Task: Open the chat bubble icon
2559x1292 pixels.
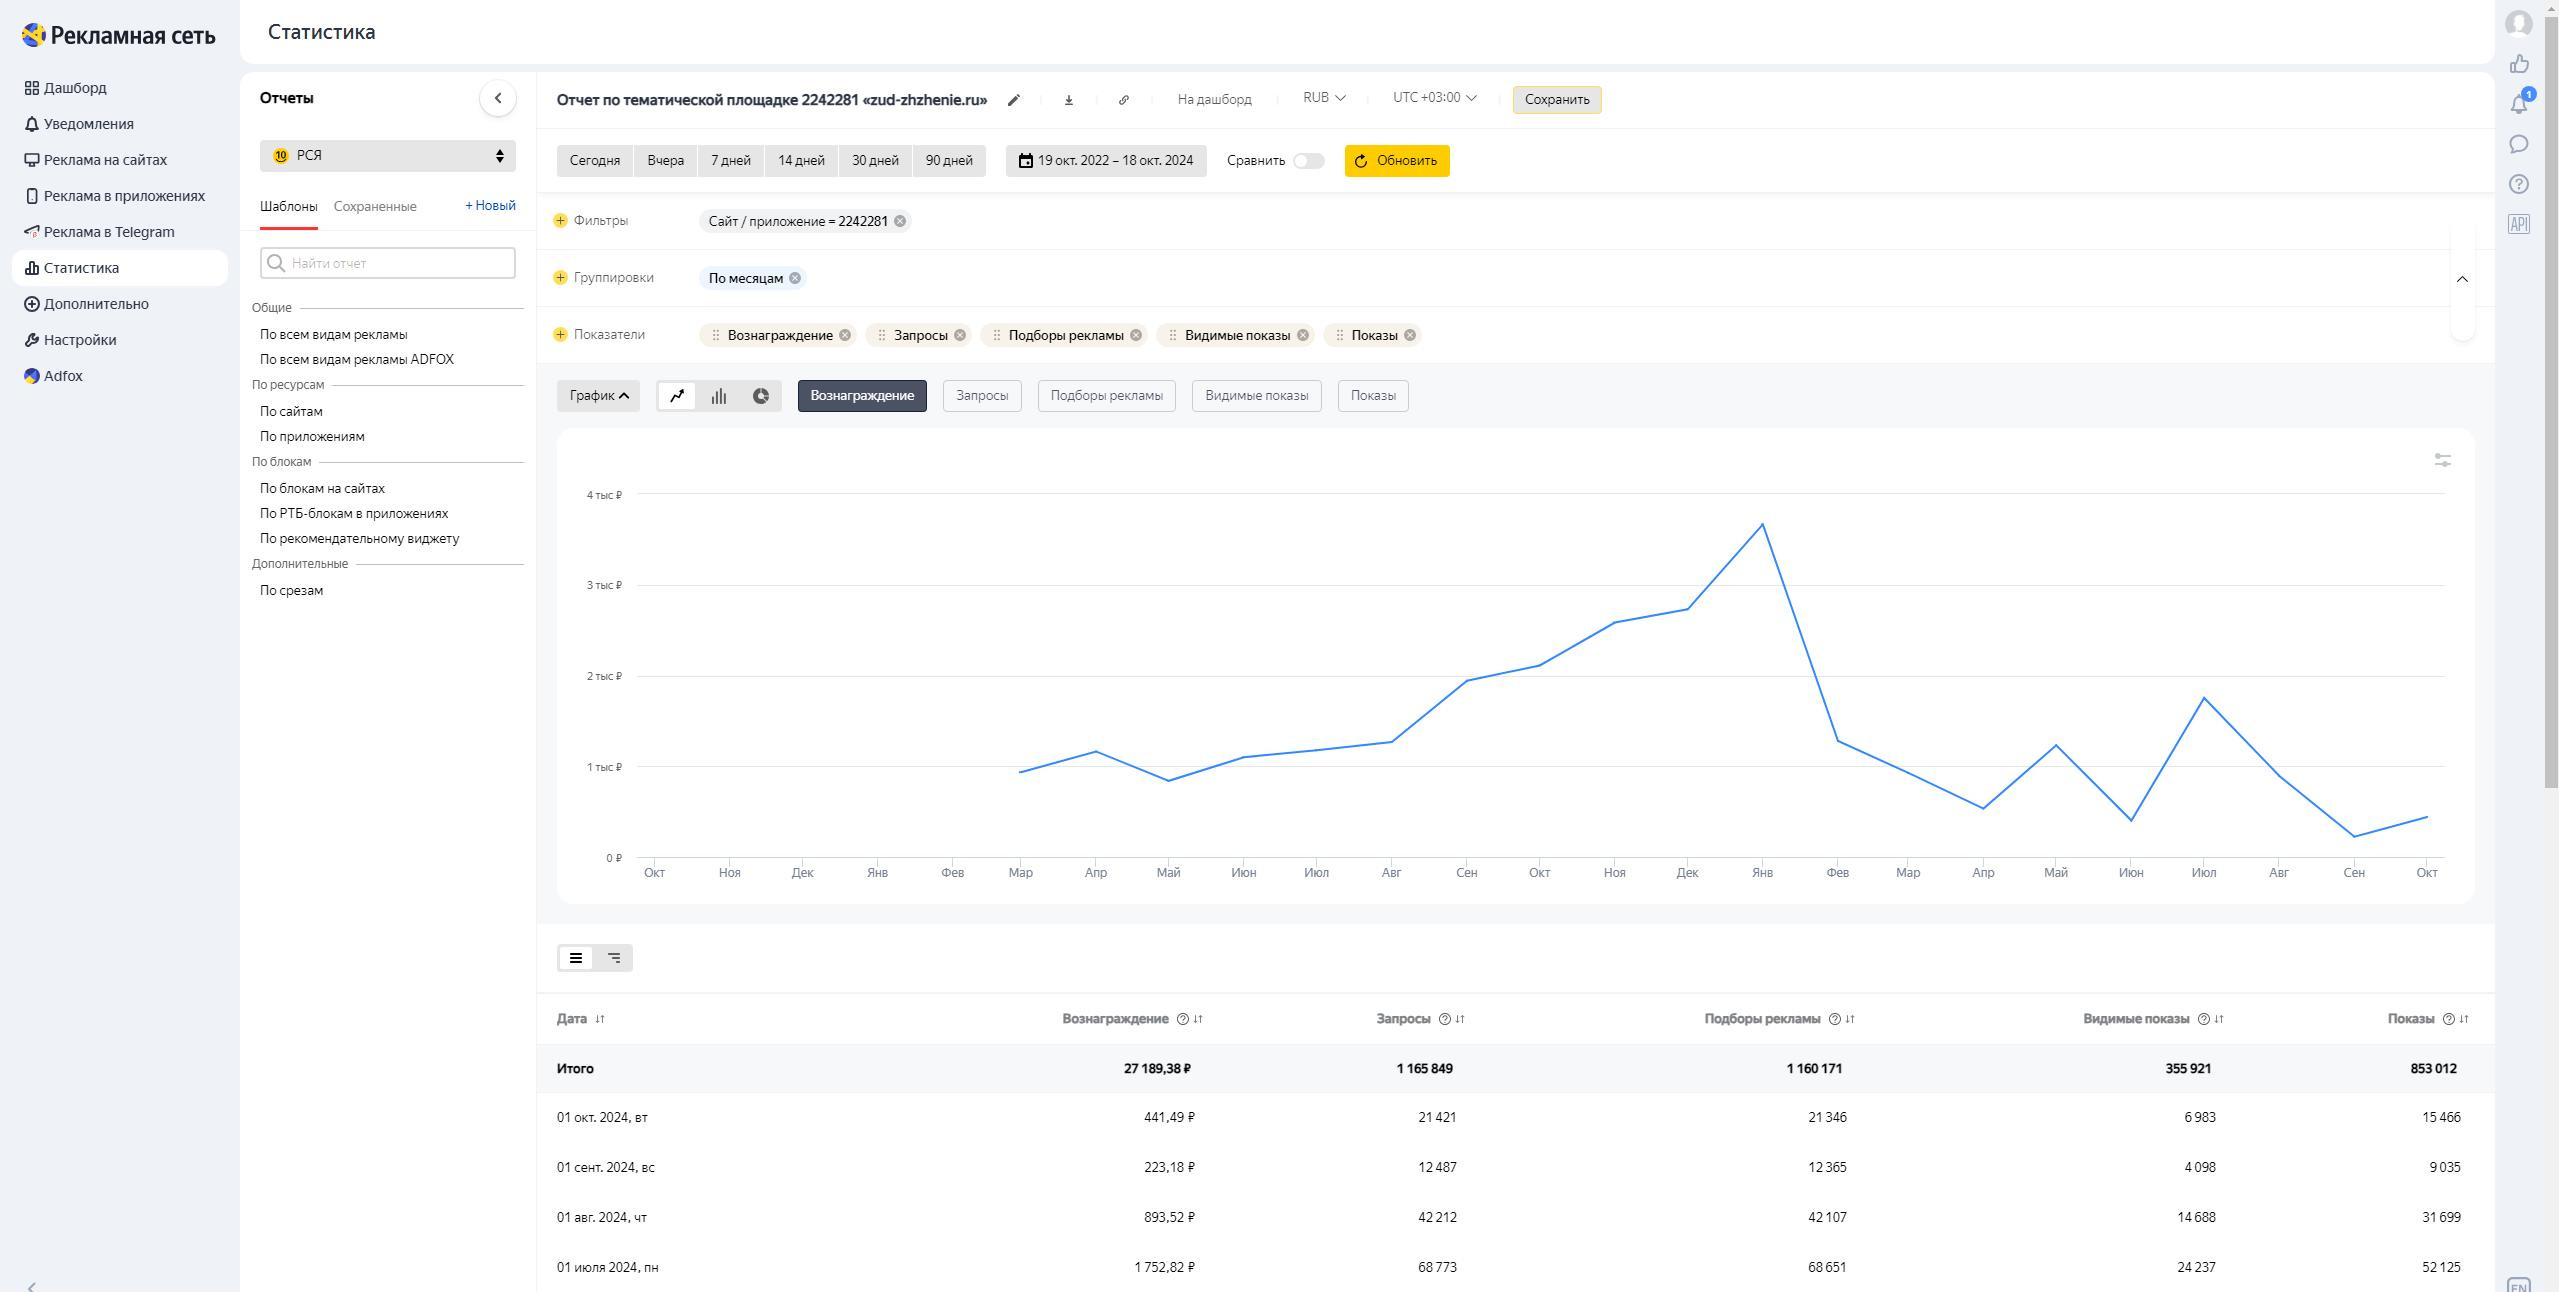Action: [2519, 144]
